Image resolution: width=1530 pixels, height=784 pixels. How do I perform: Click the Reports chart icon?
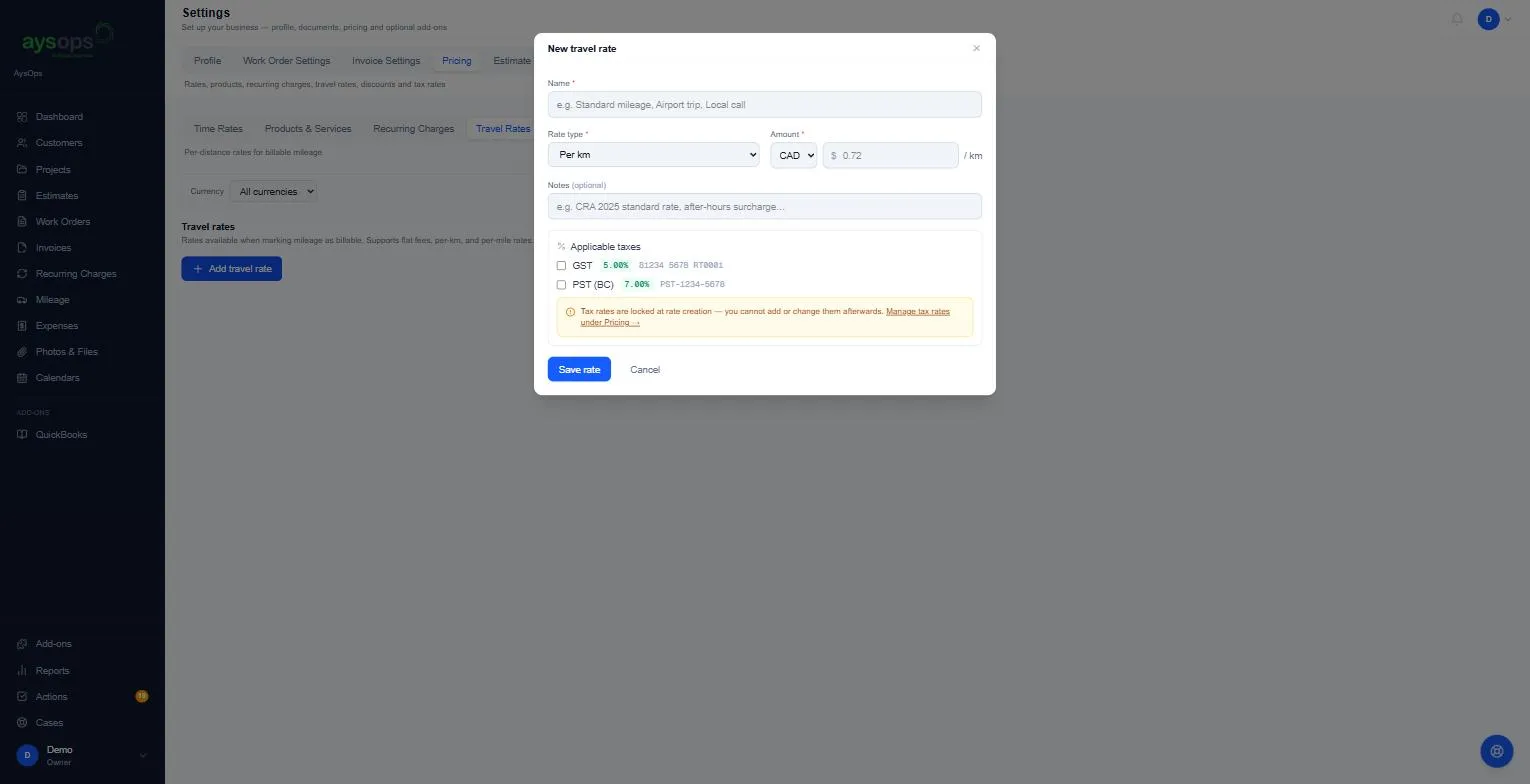22,671
